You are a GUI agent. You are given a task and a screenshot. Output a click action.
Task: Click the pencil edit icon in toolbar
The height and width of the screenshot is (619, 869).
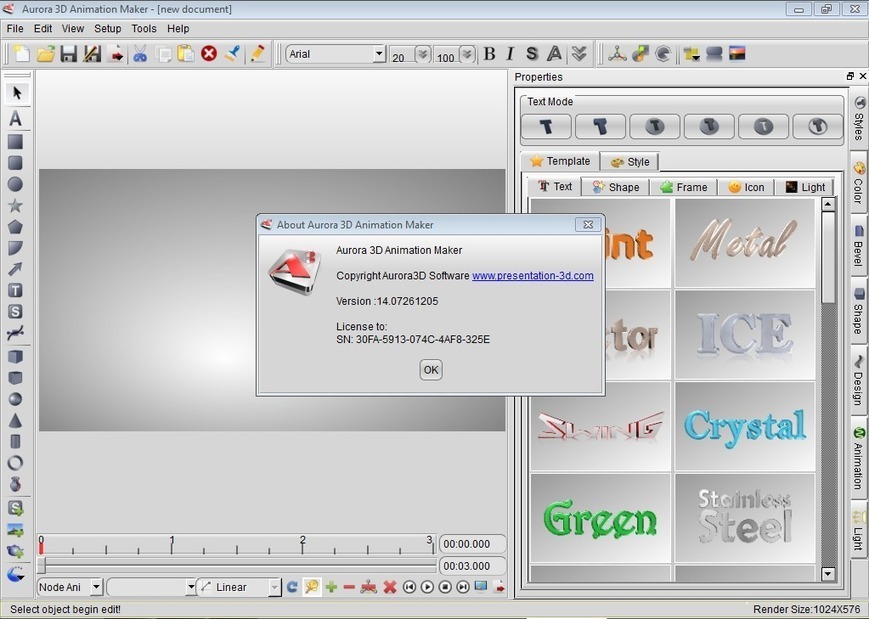click(x=257, y=54)
